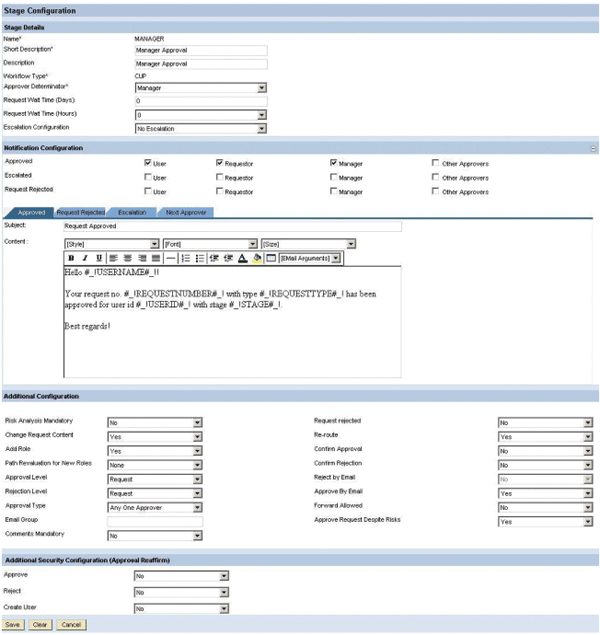The height and width of the screenshot is (635, 600).
Task: Switch to the Next Approver tab
Action: [186, 212]
